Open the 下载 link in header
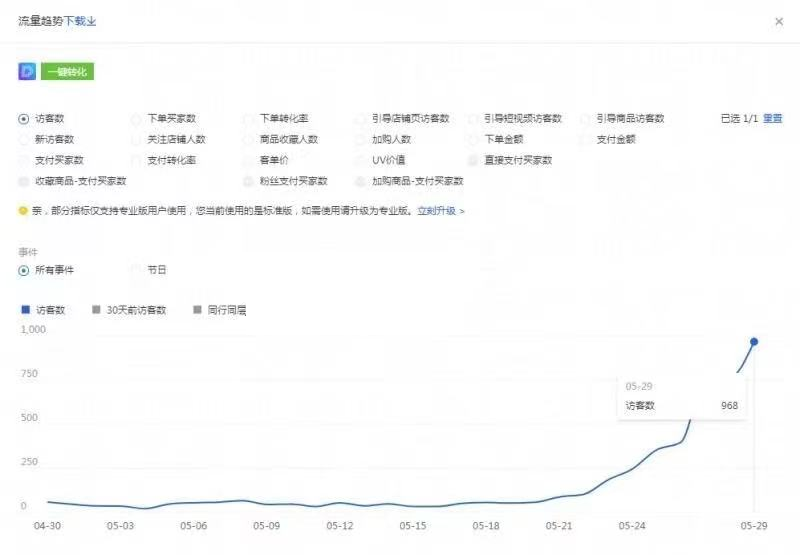Screen dimensions: 800x555 [80, 21]
